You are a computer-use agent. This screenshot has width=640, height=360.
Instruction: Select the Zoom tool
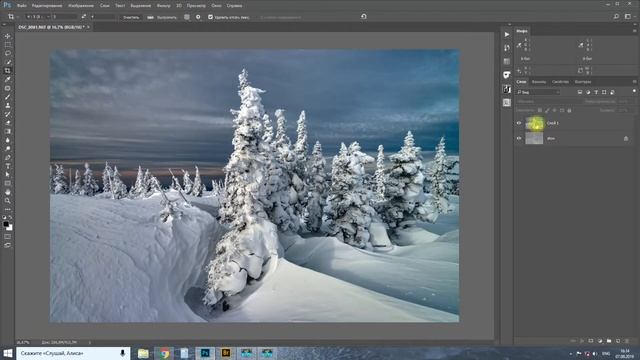pyautogui.click(x=8, y=200)
